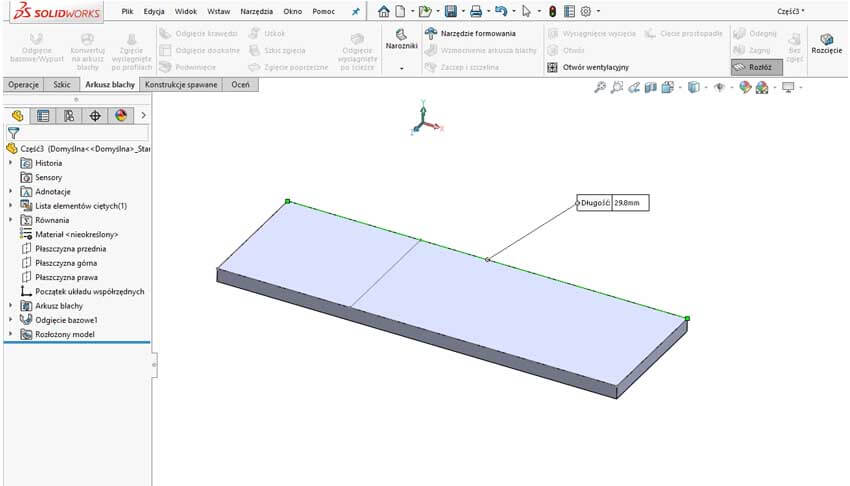Click the Apply Scene icon
This screenshot has height=486, width=850.
click(762, 87)
